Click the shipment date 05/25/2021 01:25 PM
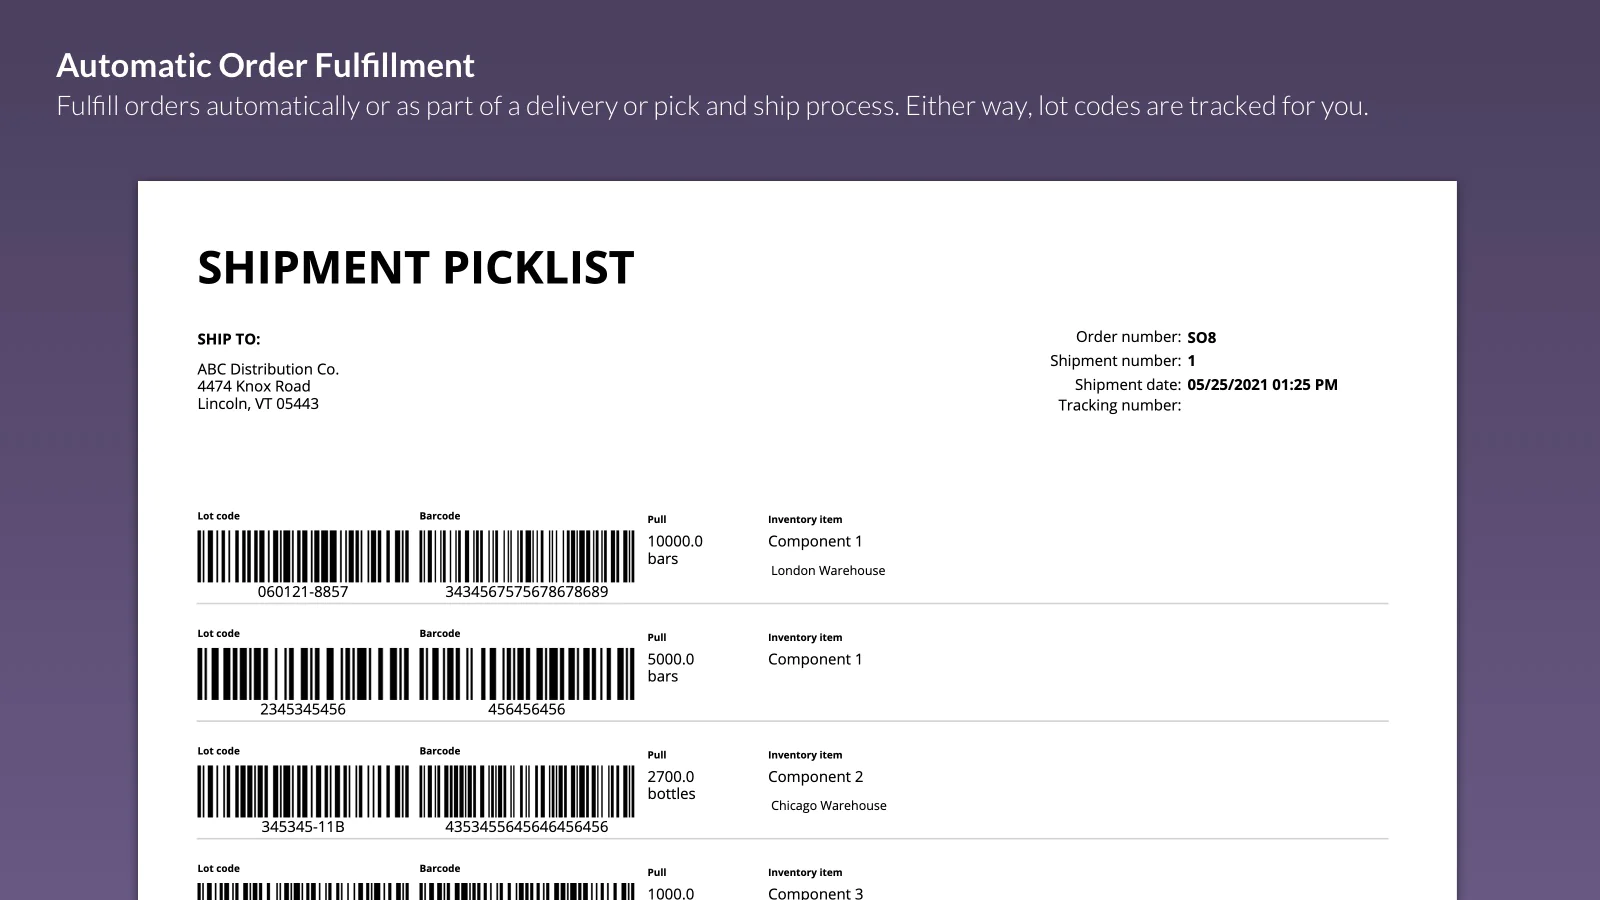Viewport: 1600px width, 900px height. tap(1262, 385)
